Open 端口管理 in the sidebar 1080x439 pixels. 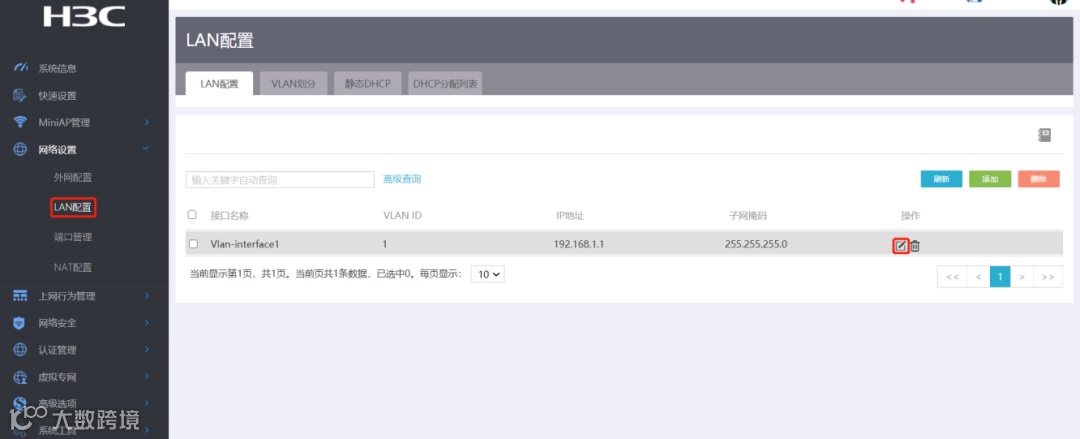click(x=73, y=236)
